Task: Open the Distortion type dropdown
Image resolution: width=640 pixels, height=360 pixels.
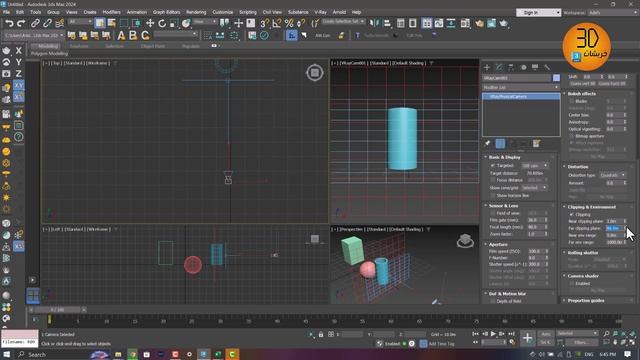Action: tap(612, 175)
